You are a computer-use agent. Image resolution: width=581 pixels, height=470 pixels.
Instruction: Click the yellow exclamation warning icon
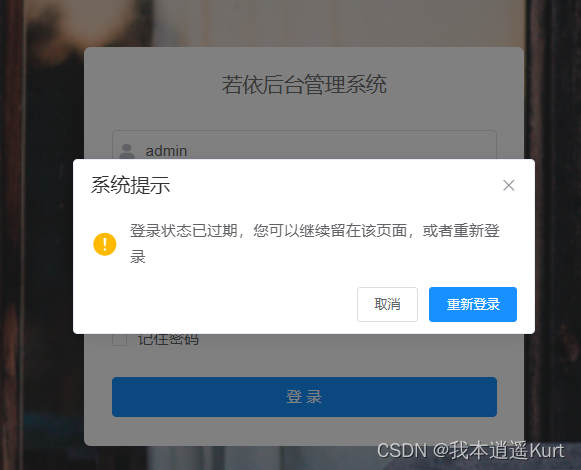pos(105,244)
